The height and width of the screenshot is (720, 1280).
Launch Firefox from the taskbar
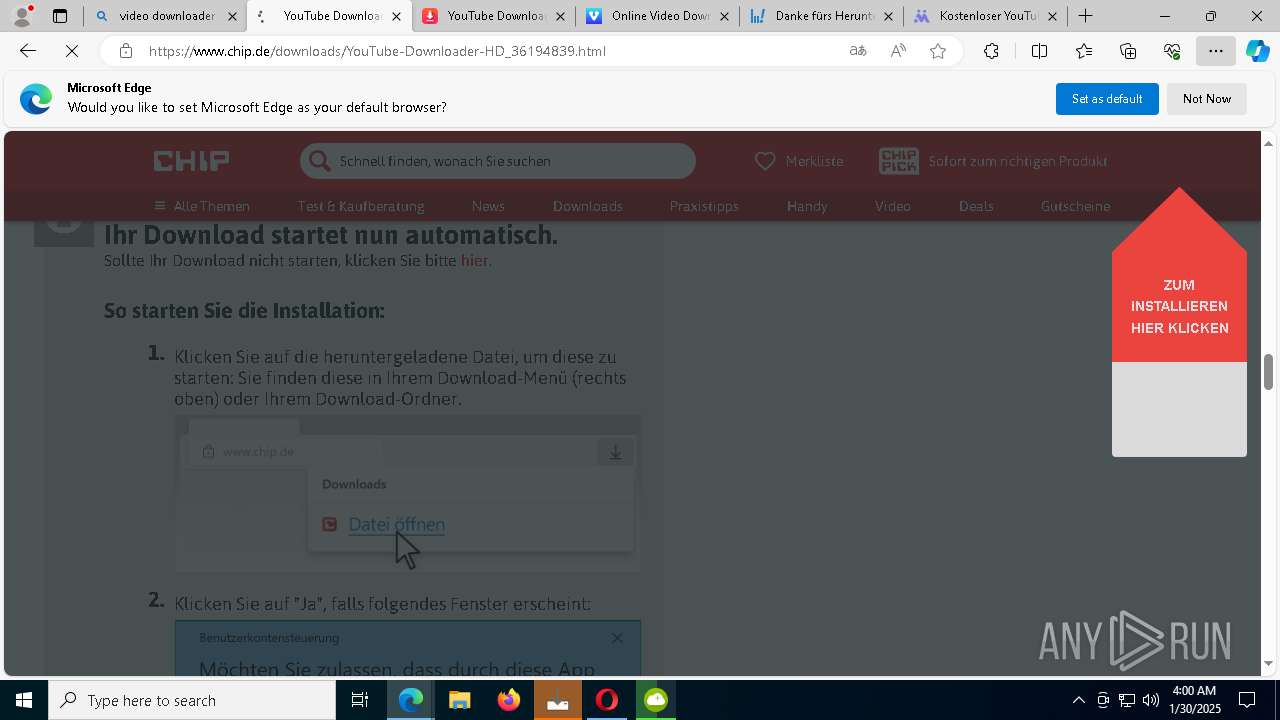click(509, 700)
